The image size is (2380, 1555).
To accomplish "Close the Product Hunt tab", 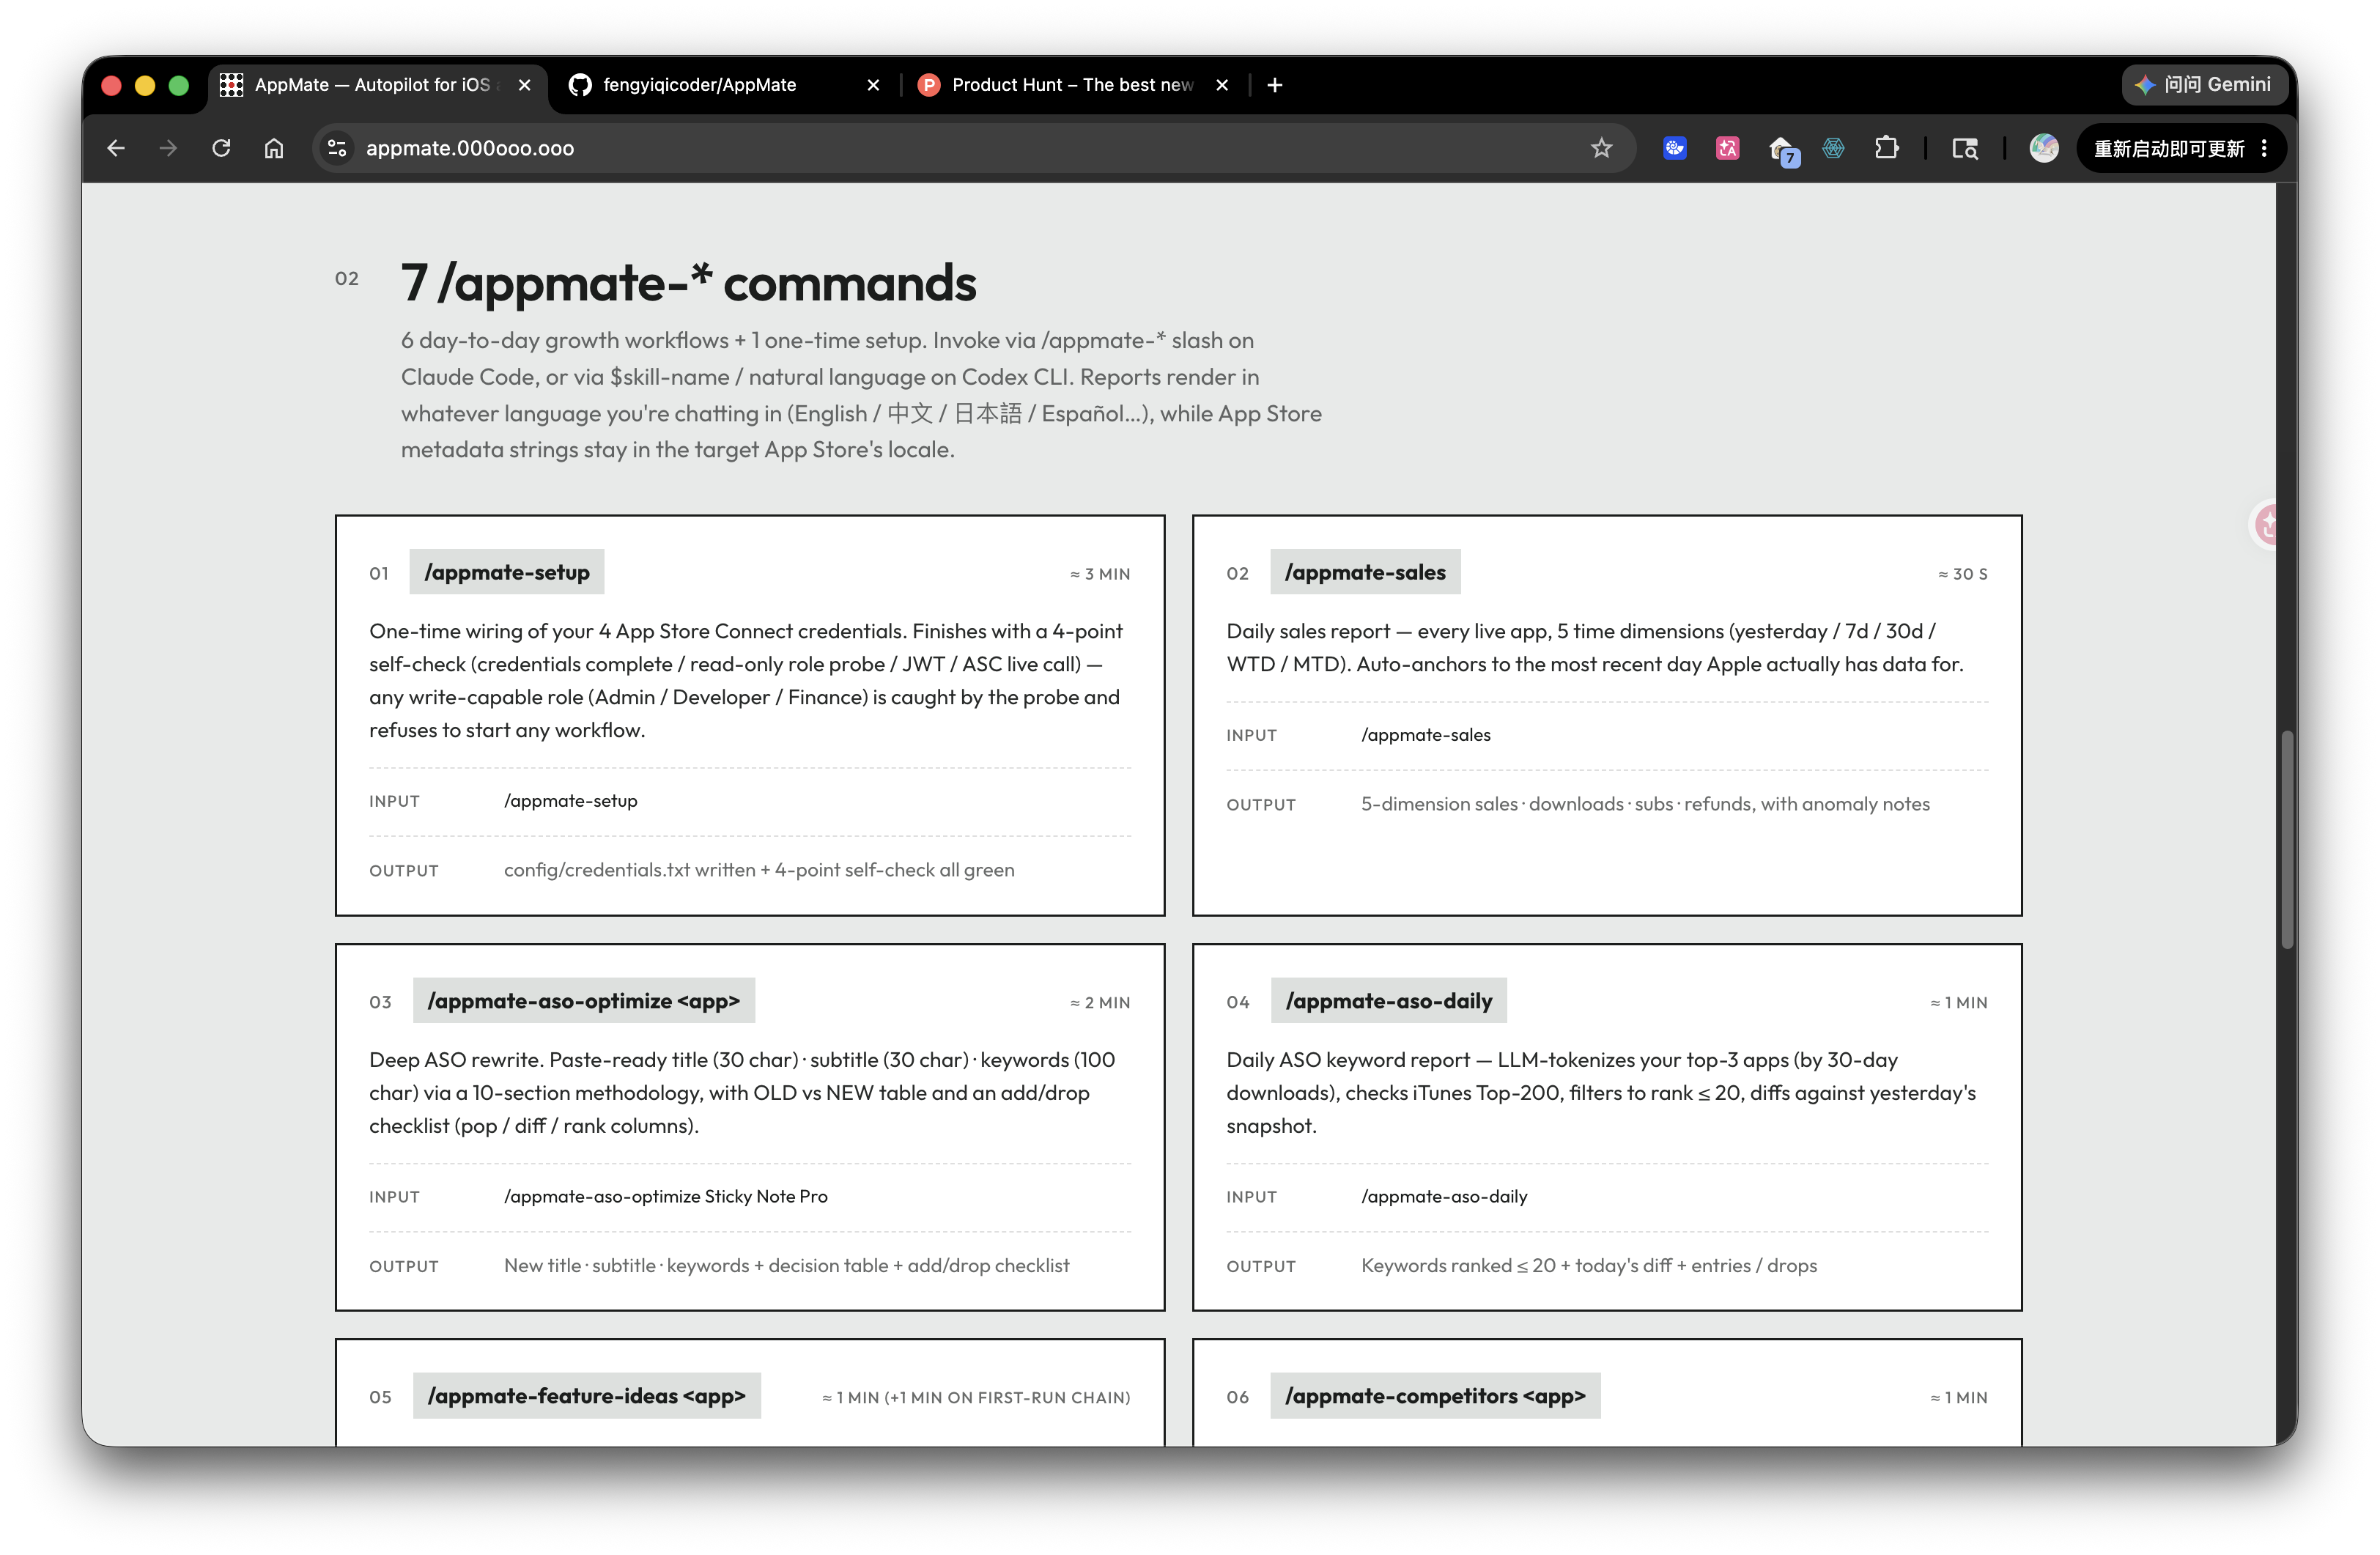I will [x=1222, y=85].
